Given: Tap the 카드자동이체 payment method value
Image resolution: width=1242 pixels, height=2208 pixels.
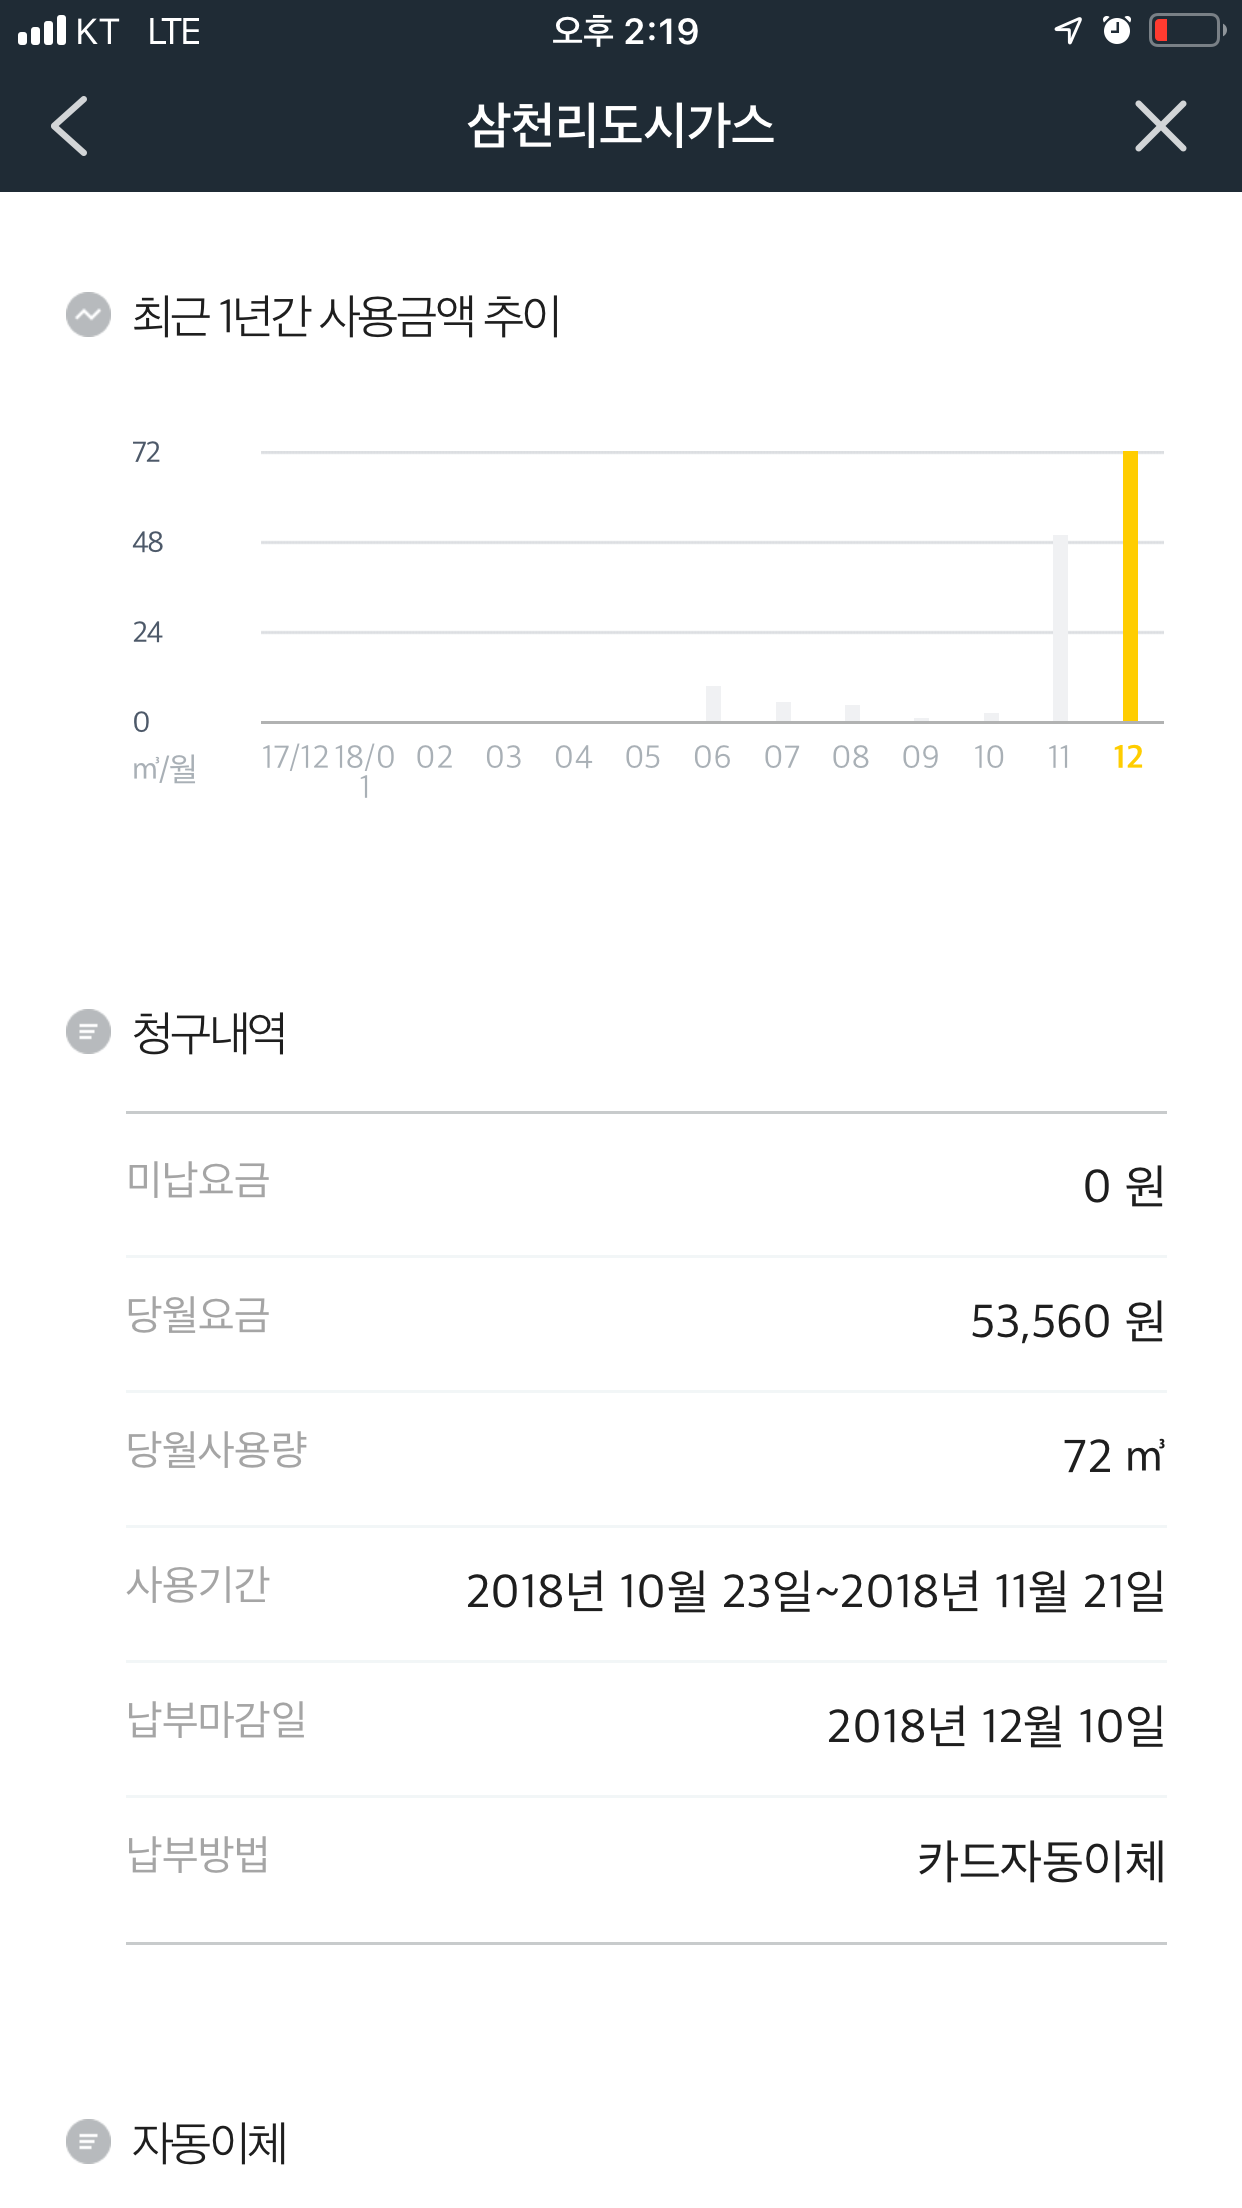Looking at the screenshot, I should point(1041,1862).
